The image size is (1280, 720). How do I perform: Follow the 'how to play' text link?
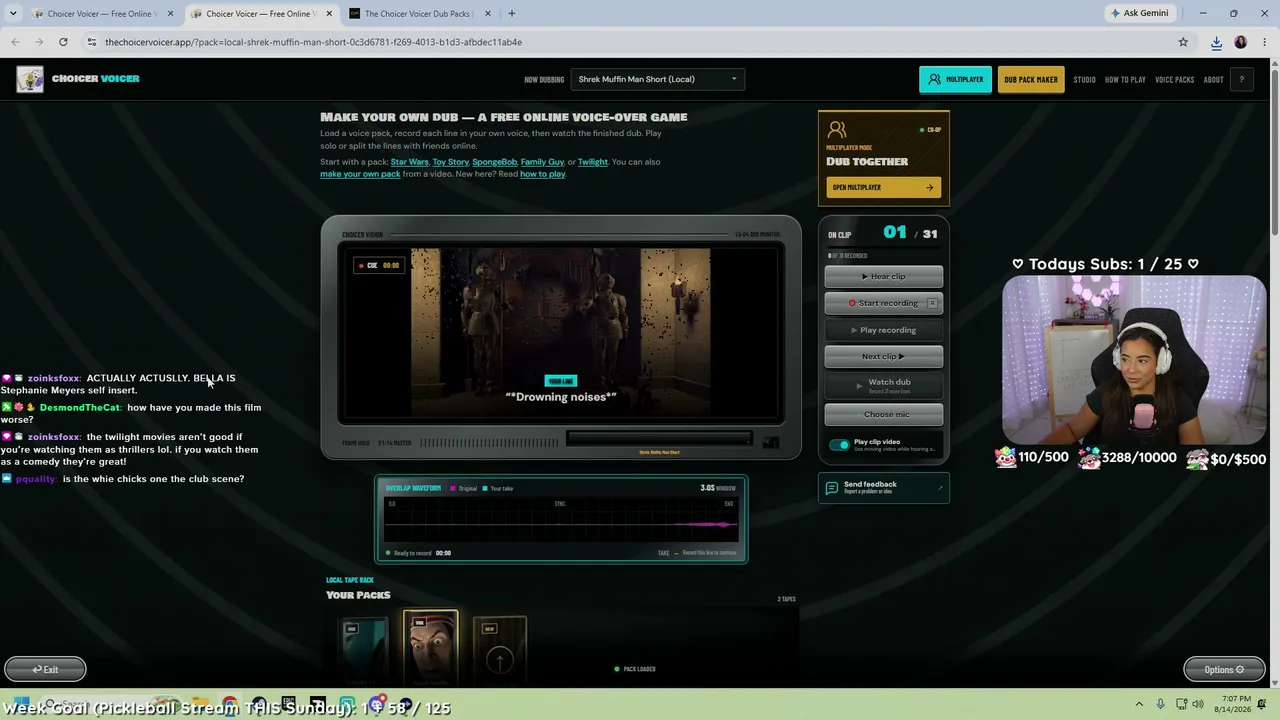coord(542,174)
